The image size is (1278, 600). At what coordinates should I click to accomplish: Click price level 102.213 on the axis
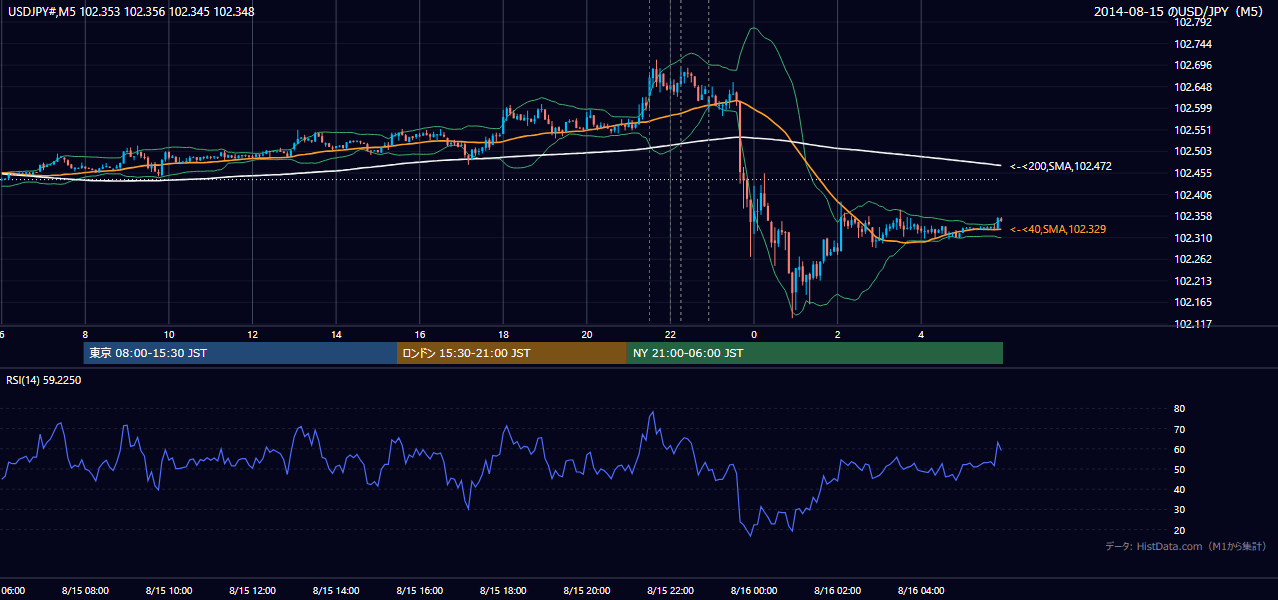click(1193, 281)
